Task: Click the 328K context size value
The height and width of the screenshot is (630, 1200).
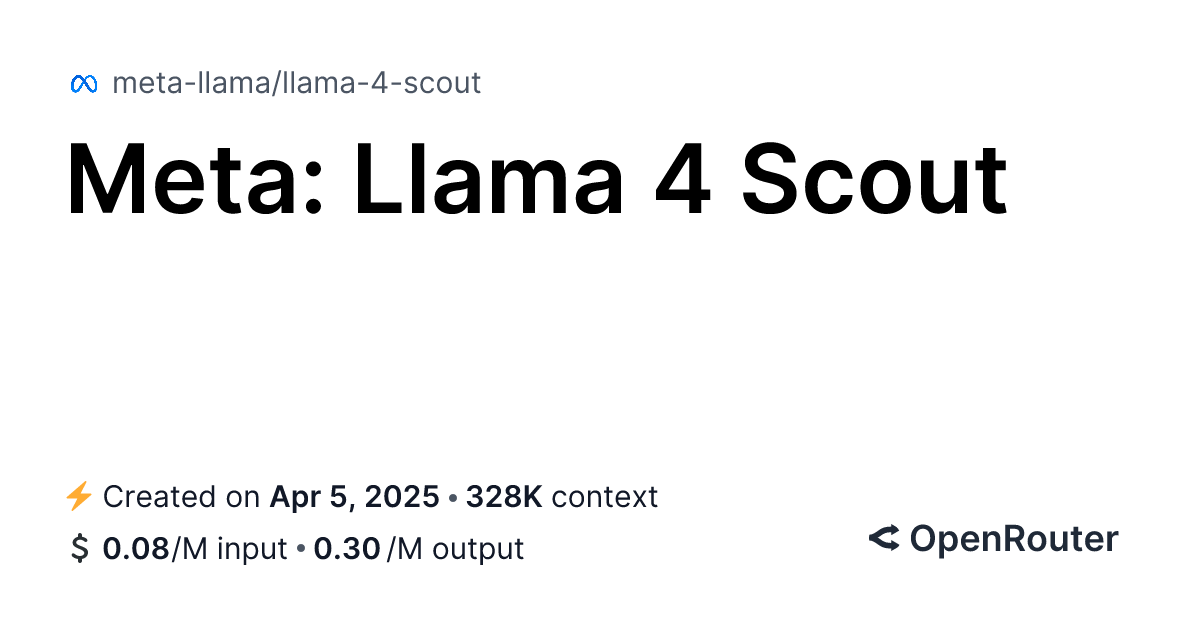Action: click(x=503, y=496)
